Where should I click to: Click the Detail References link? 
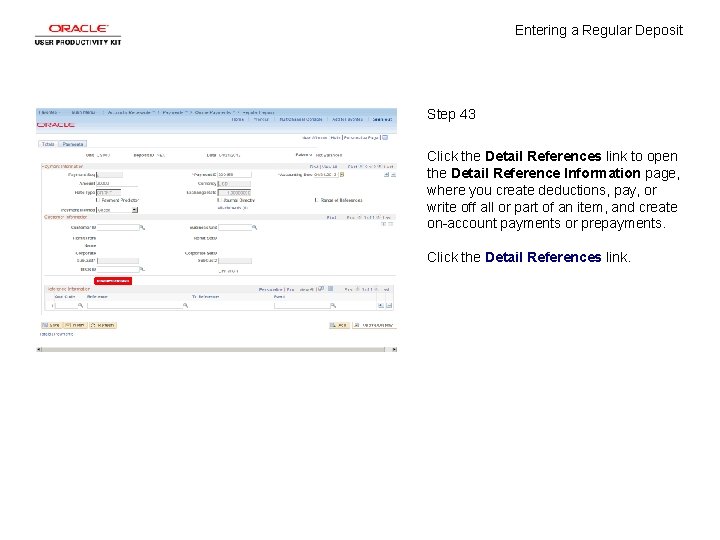pyautogui.click(x=113, y=281)
